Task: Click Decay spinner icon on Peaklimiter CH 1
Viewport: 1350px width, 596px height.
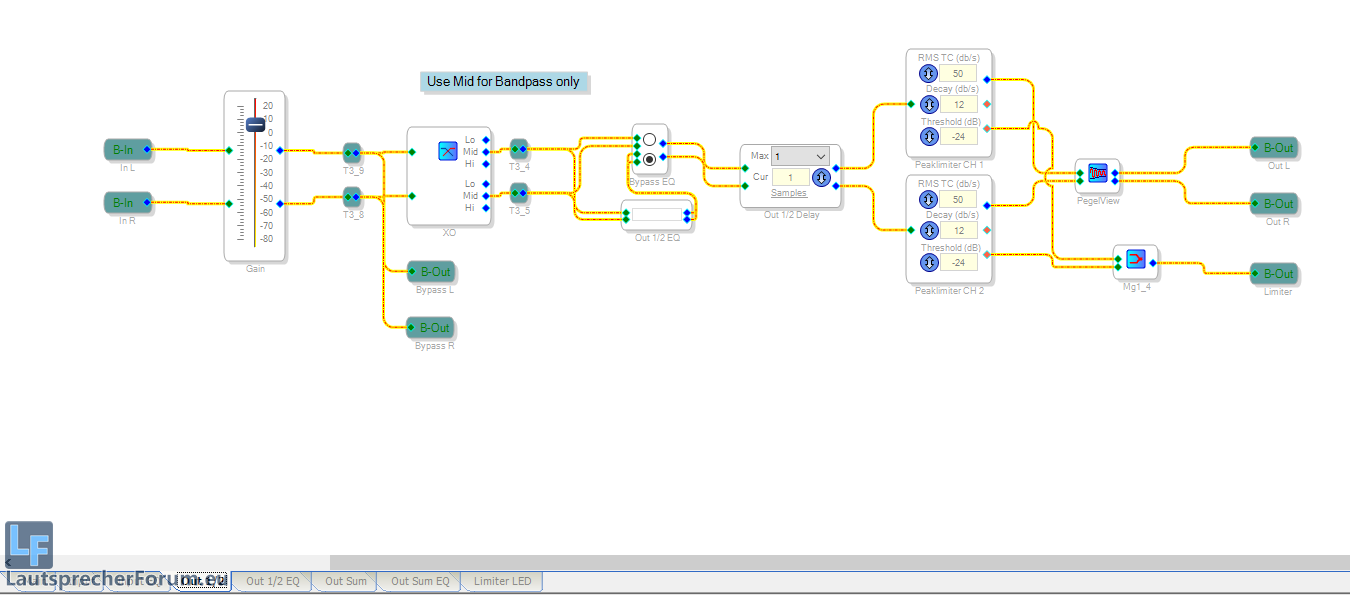Action: pyautogui.click(x=928, y=105)
